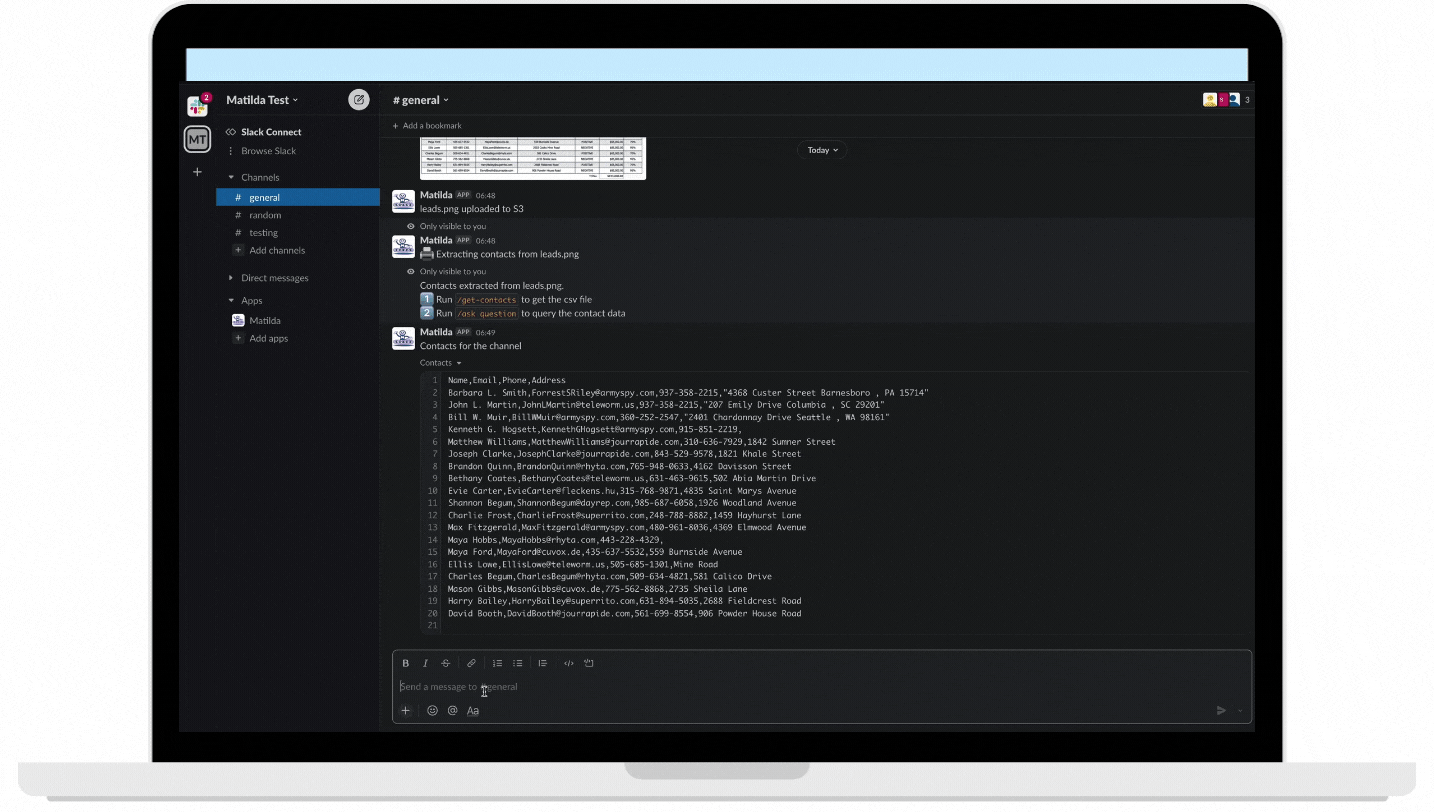Click the 'Barbara L. Smith' CSV line

tap(688, 393)
